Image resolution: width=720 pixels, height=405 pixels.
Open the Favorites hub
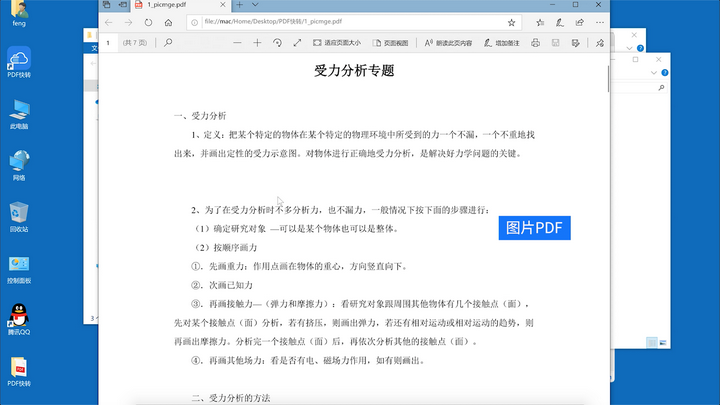pos(540,22)
